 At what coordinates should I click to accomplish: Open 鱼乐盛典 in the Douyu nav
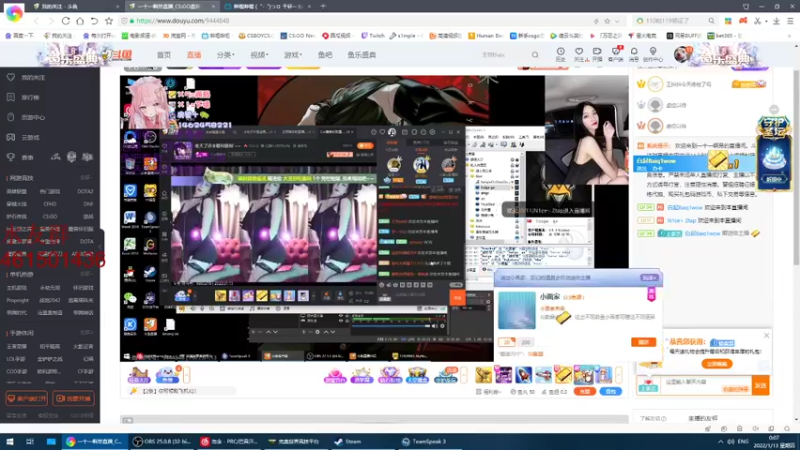[x=362, y=55]
